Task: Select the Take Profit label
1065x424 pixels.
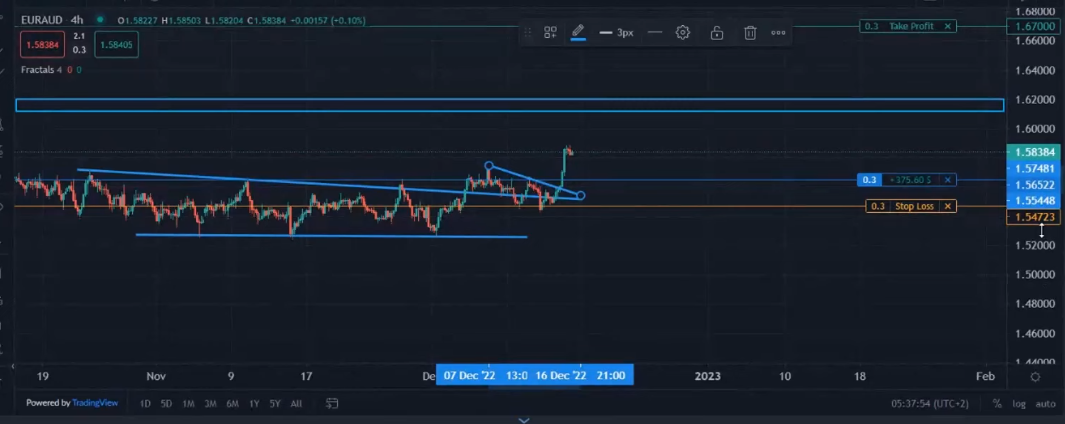Action: coord(911,26)
